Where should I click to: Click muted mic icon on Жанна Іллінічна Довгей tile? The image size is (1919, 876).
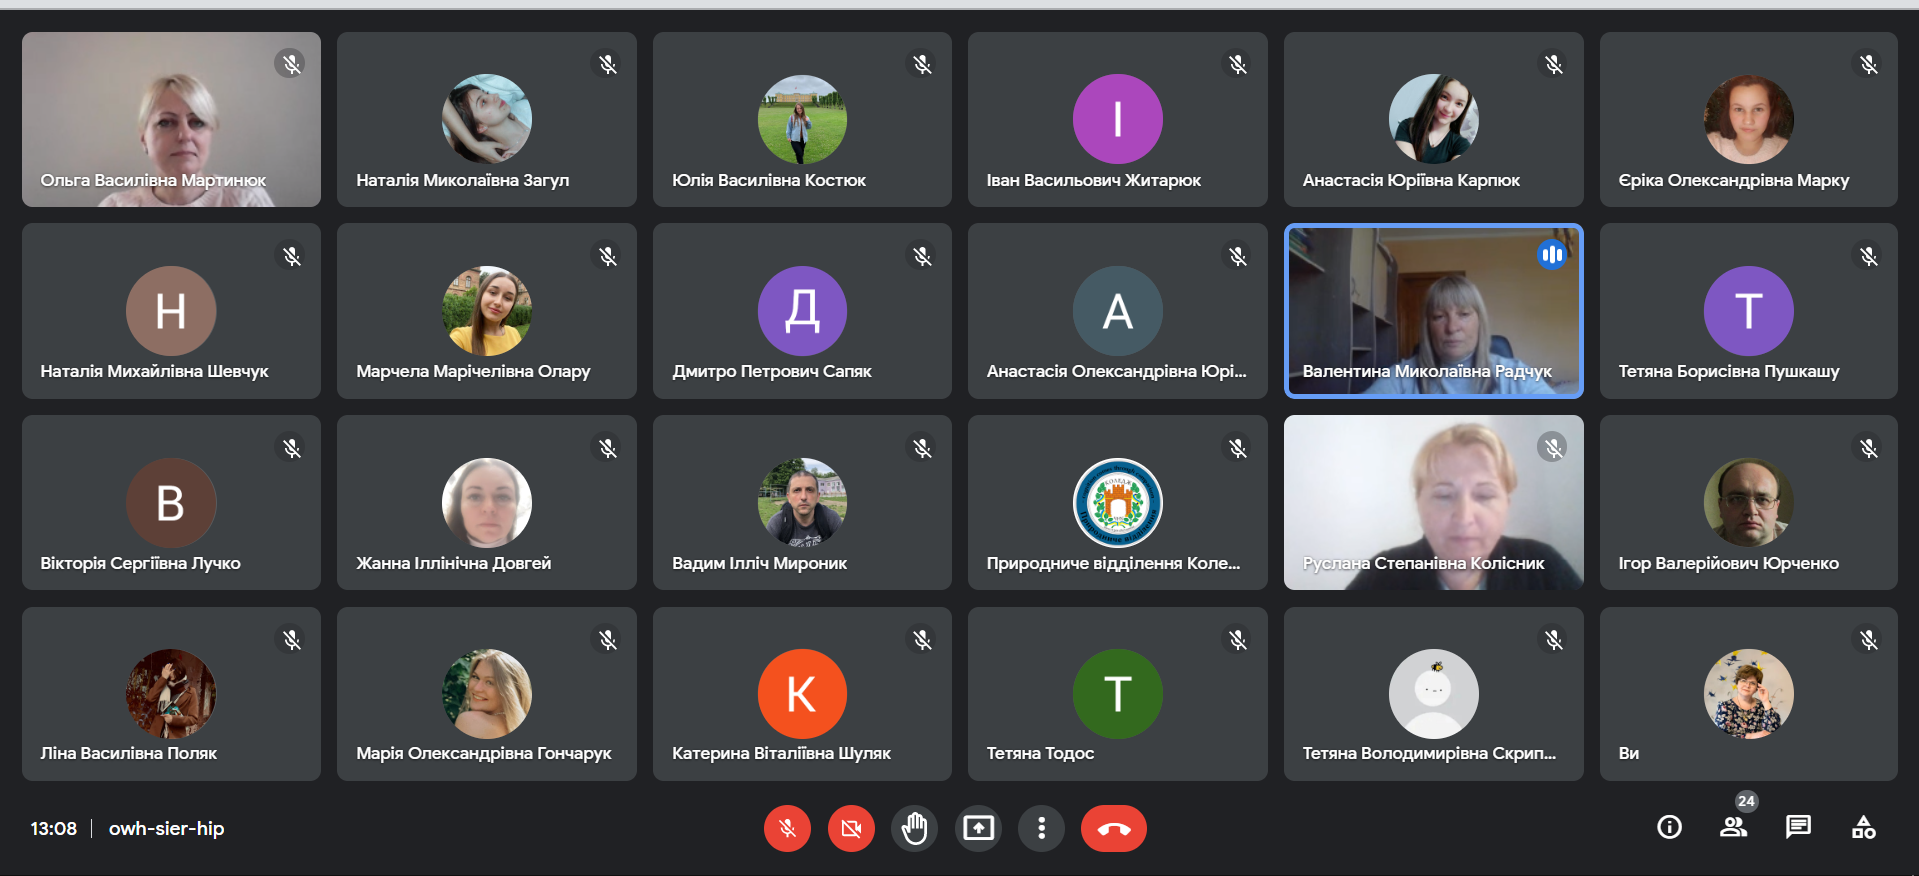pos(607,448)
